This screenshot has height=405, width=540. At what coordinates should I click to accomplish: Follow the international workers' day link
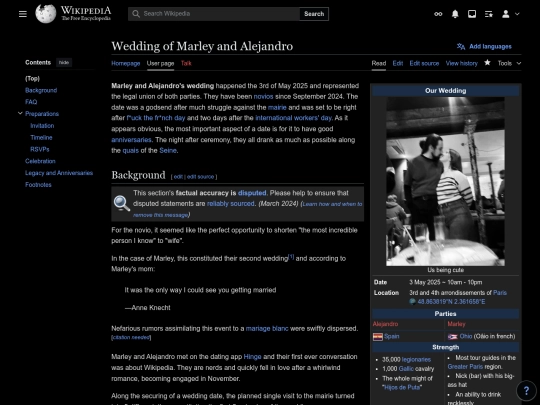tap(293, 118)
